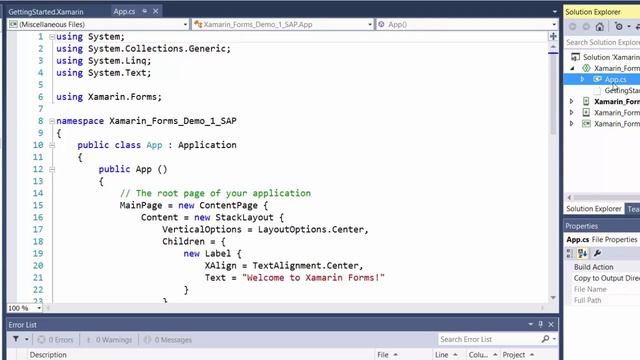Click the Pending Changes Filter icon
Viewport: 640px width, 360px height.
619,27
